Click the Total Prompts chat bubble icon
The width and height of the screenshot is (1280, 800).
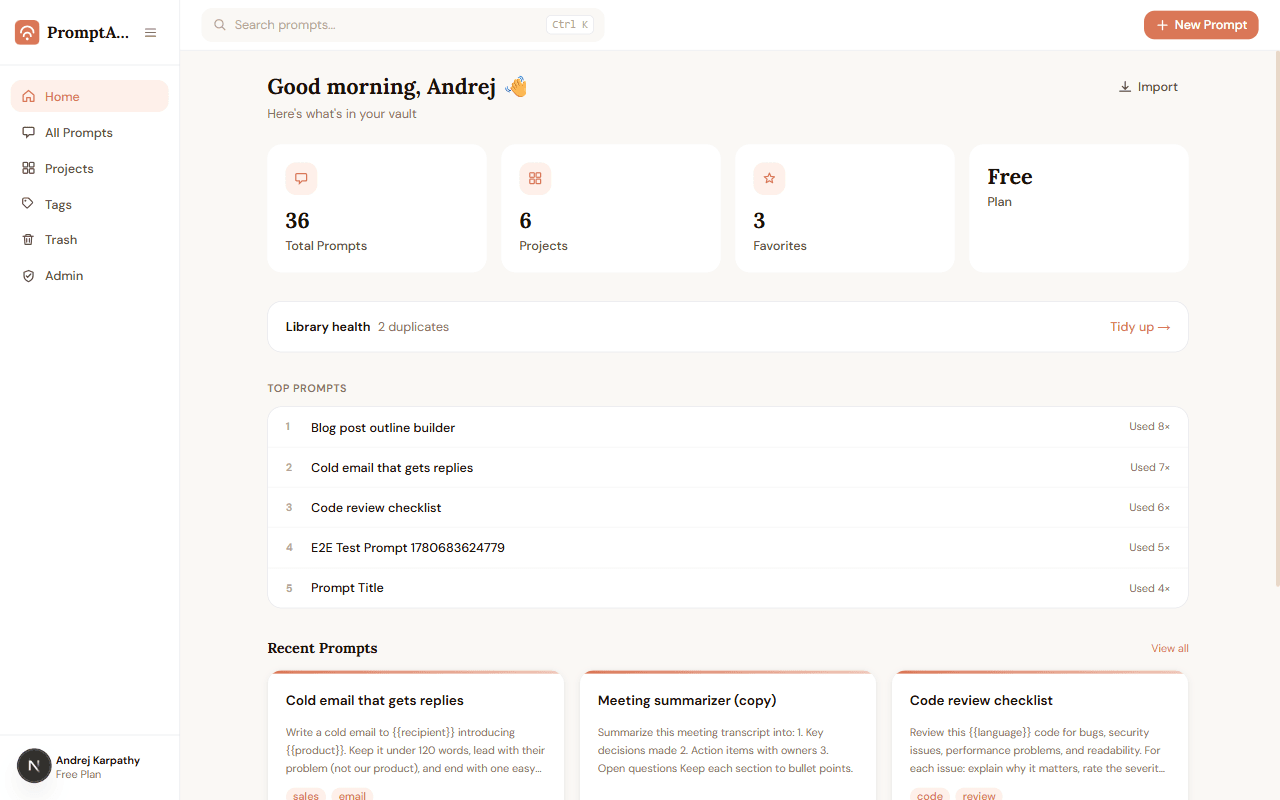301,179
